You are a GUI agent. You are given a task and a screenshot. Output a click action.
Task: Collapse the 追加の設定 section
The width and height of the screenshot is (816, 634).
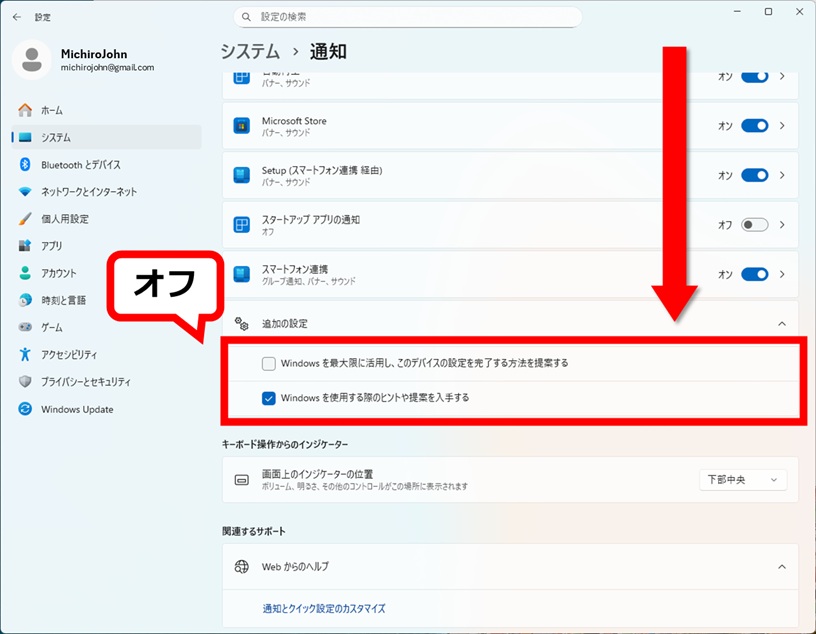point(781,324)
